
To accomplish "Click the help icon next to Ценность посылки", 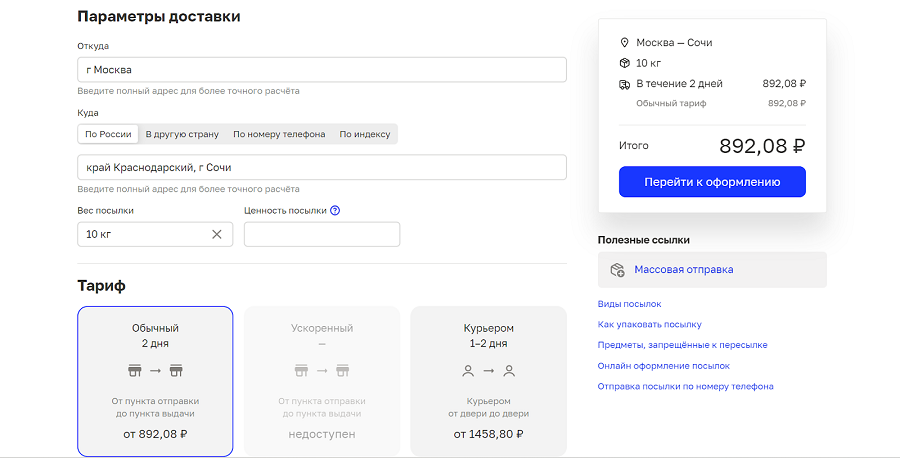I will pyautogui.click(x=335, y=211).
